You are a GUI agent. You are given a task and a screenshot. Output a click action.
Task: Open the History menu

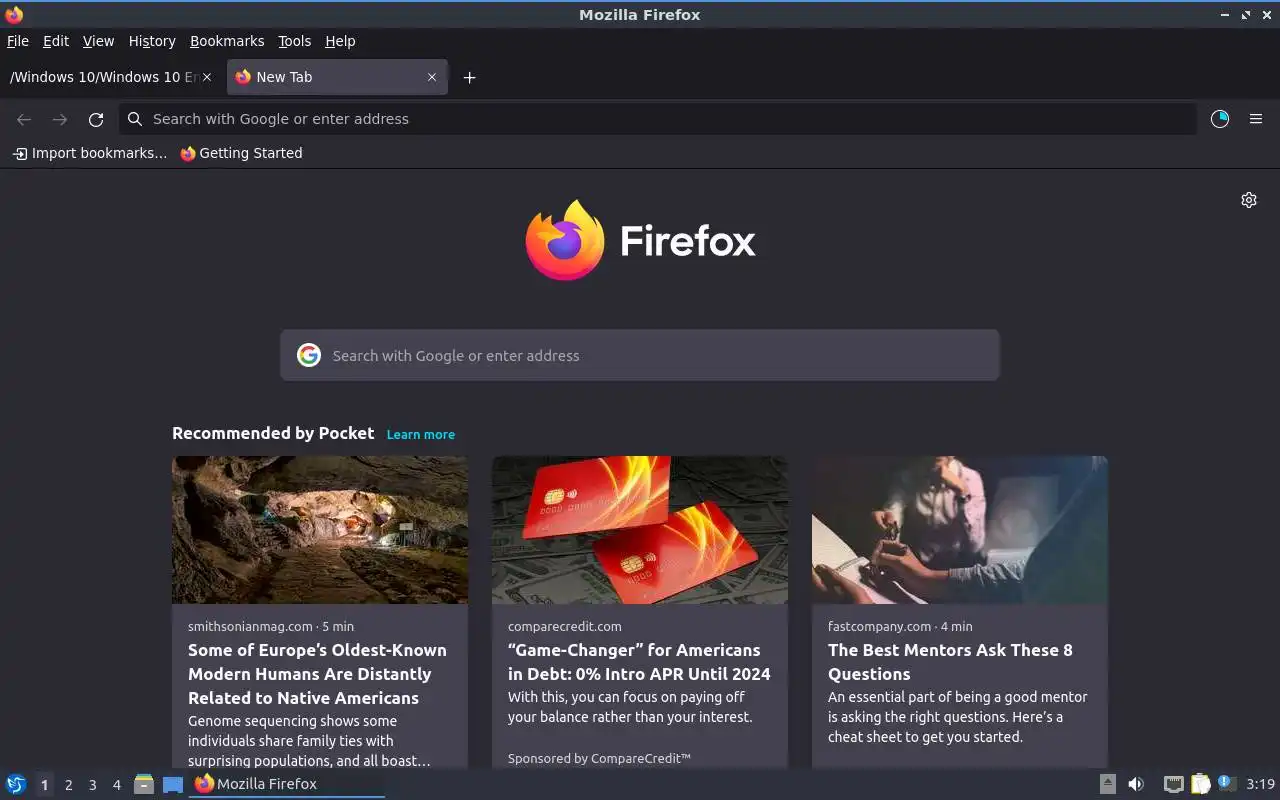tap(152, 41)
